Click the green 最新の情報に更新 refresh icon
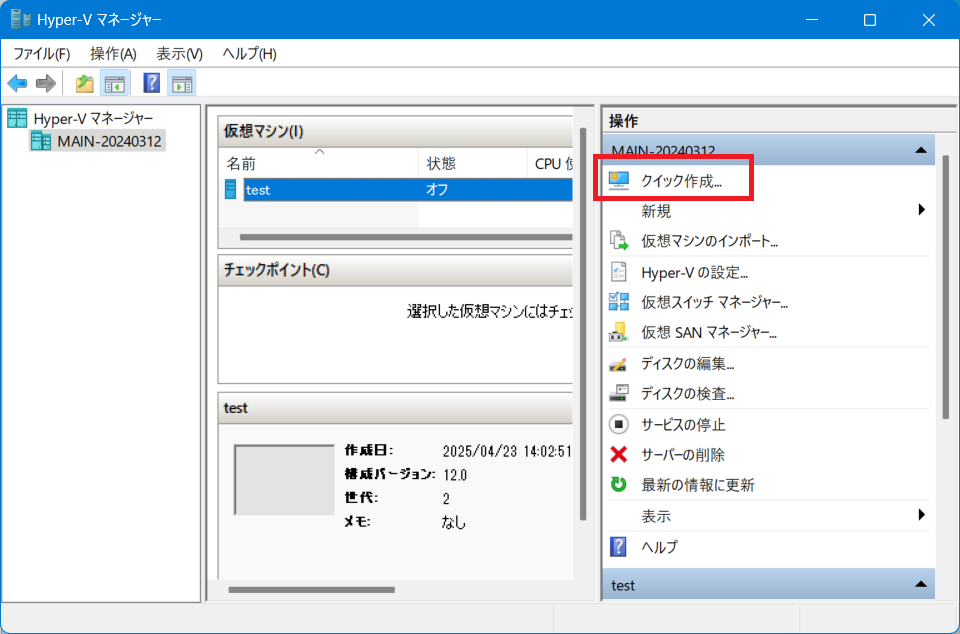 [619, 485]
